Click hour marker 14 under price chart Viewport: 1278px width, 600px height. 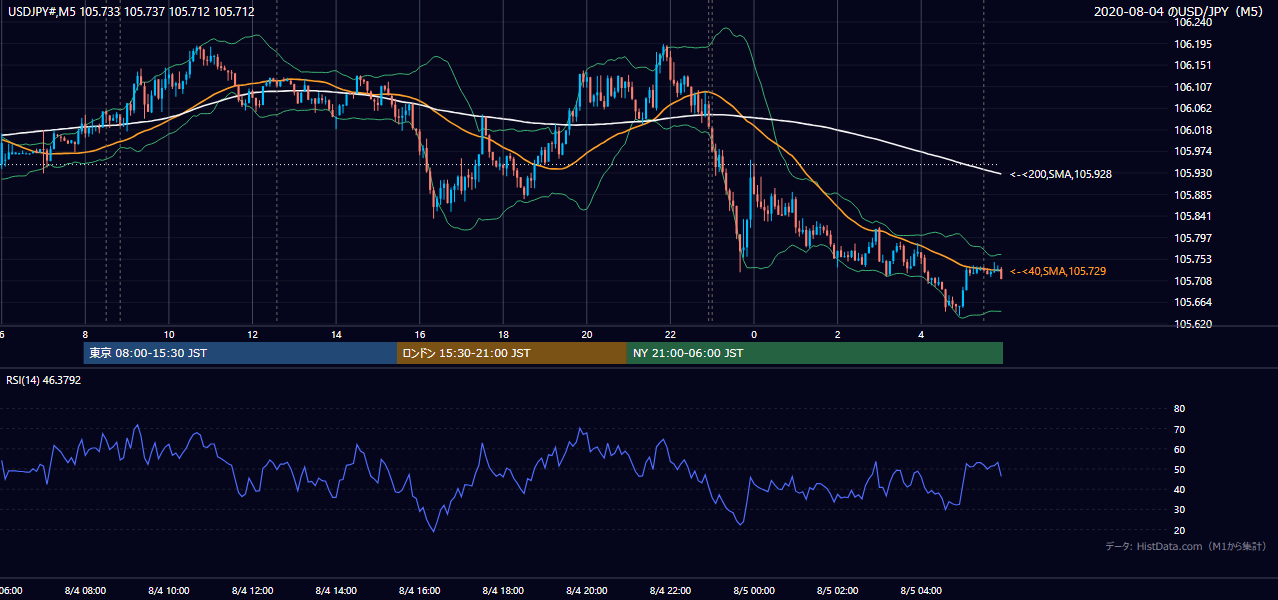click(336, 334)
